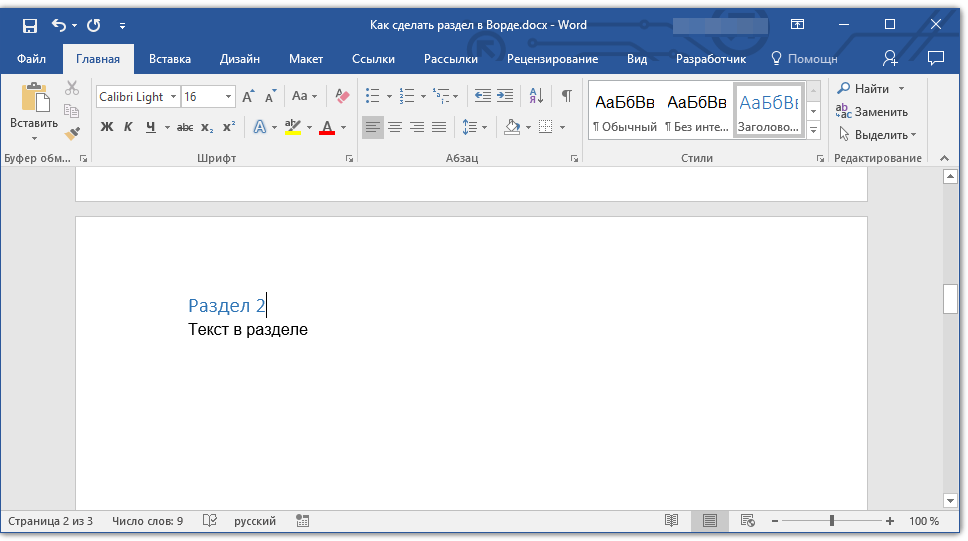Toggle Bold formatting (Ж)
This screenshot has width=968, height=541.
click(107, 127)
